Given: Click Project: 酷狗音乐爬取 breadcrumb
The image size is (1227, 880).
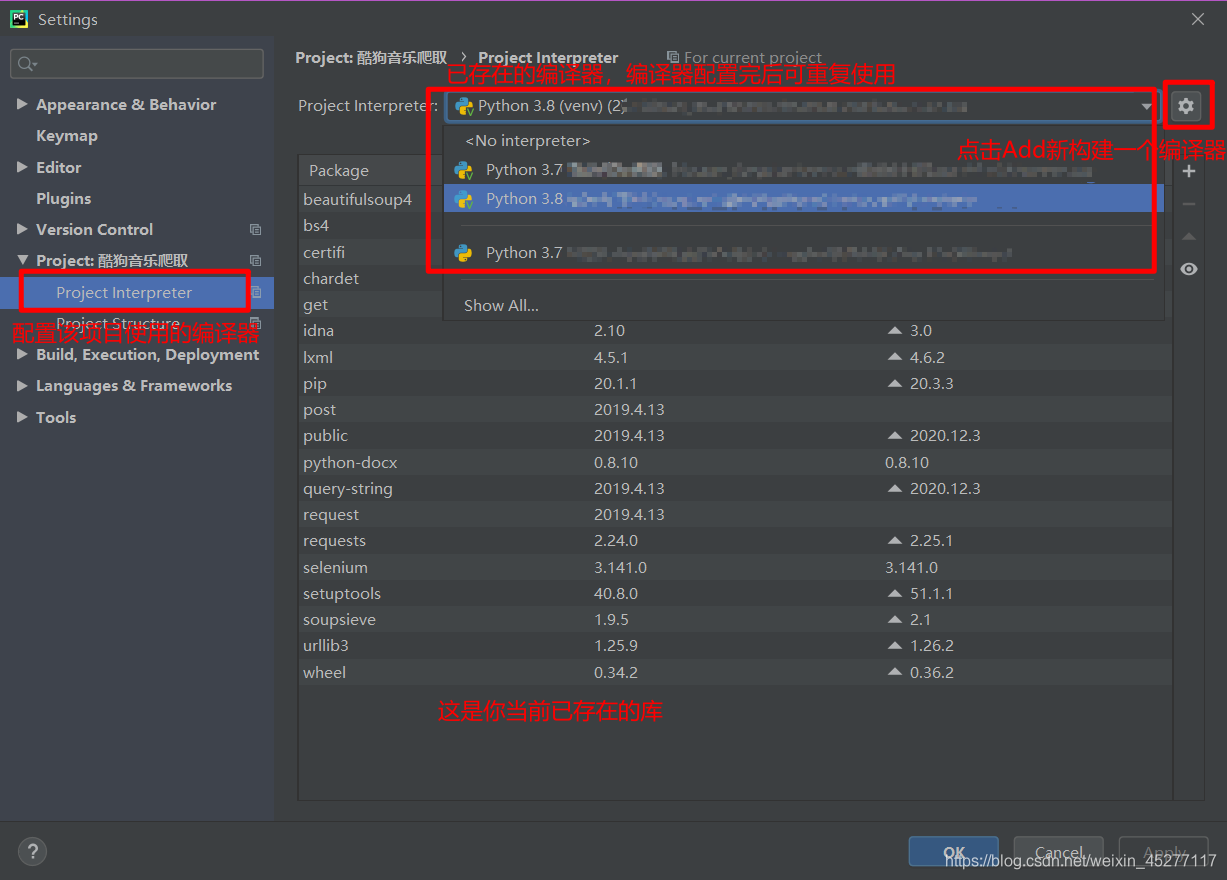Looking at the screenshot, I should click(371, 58).
